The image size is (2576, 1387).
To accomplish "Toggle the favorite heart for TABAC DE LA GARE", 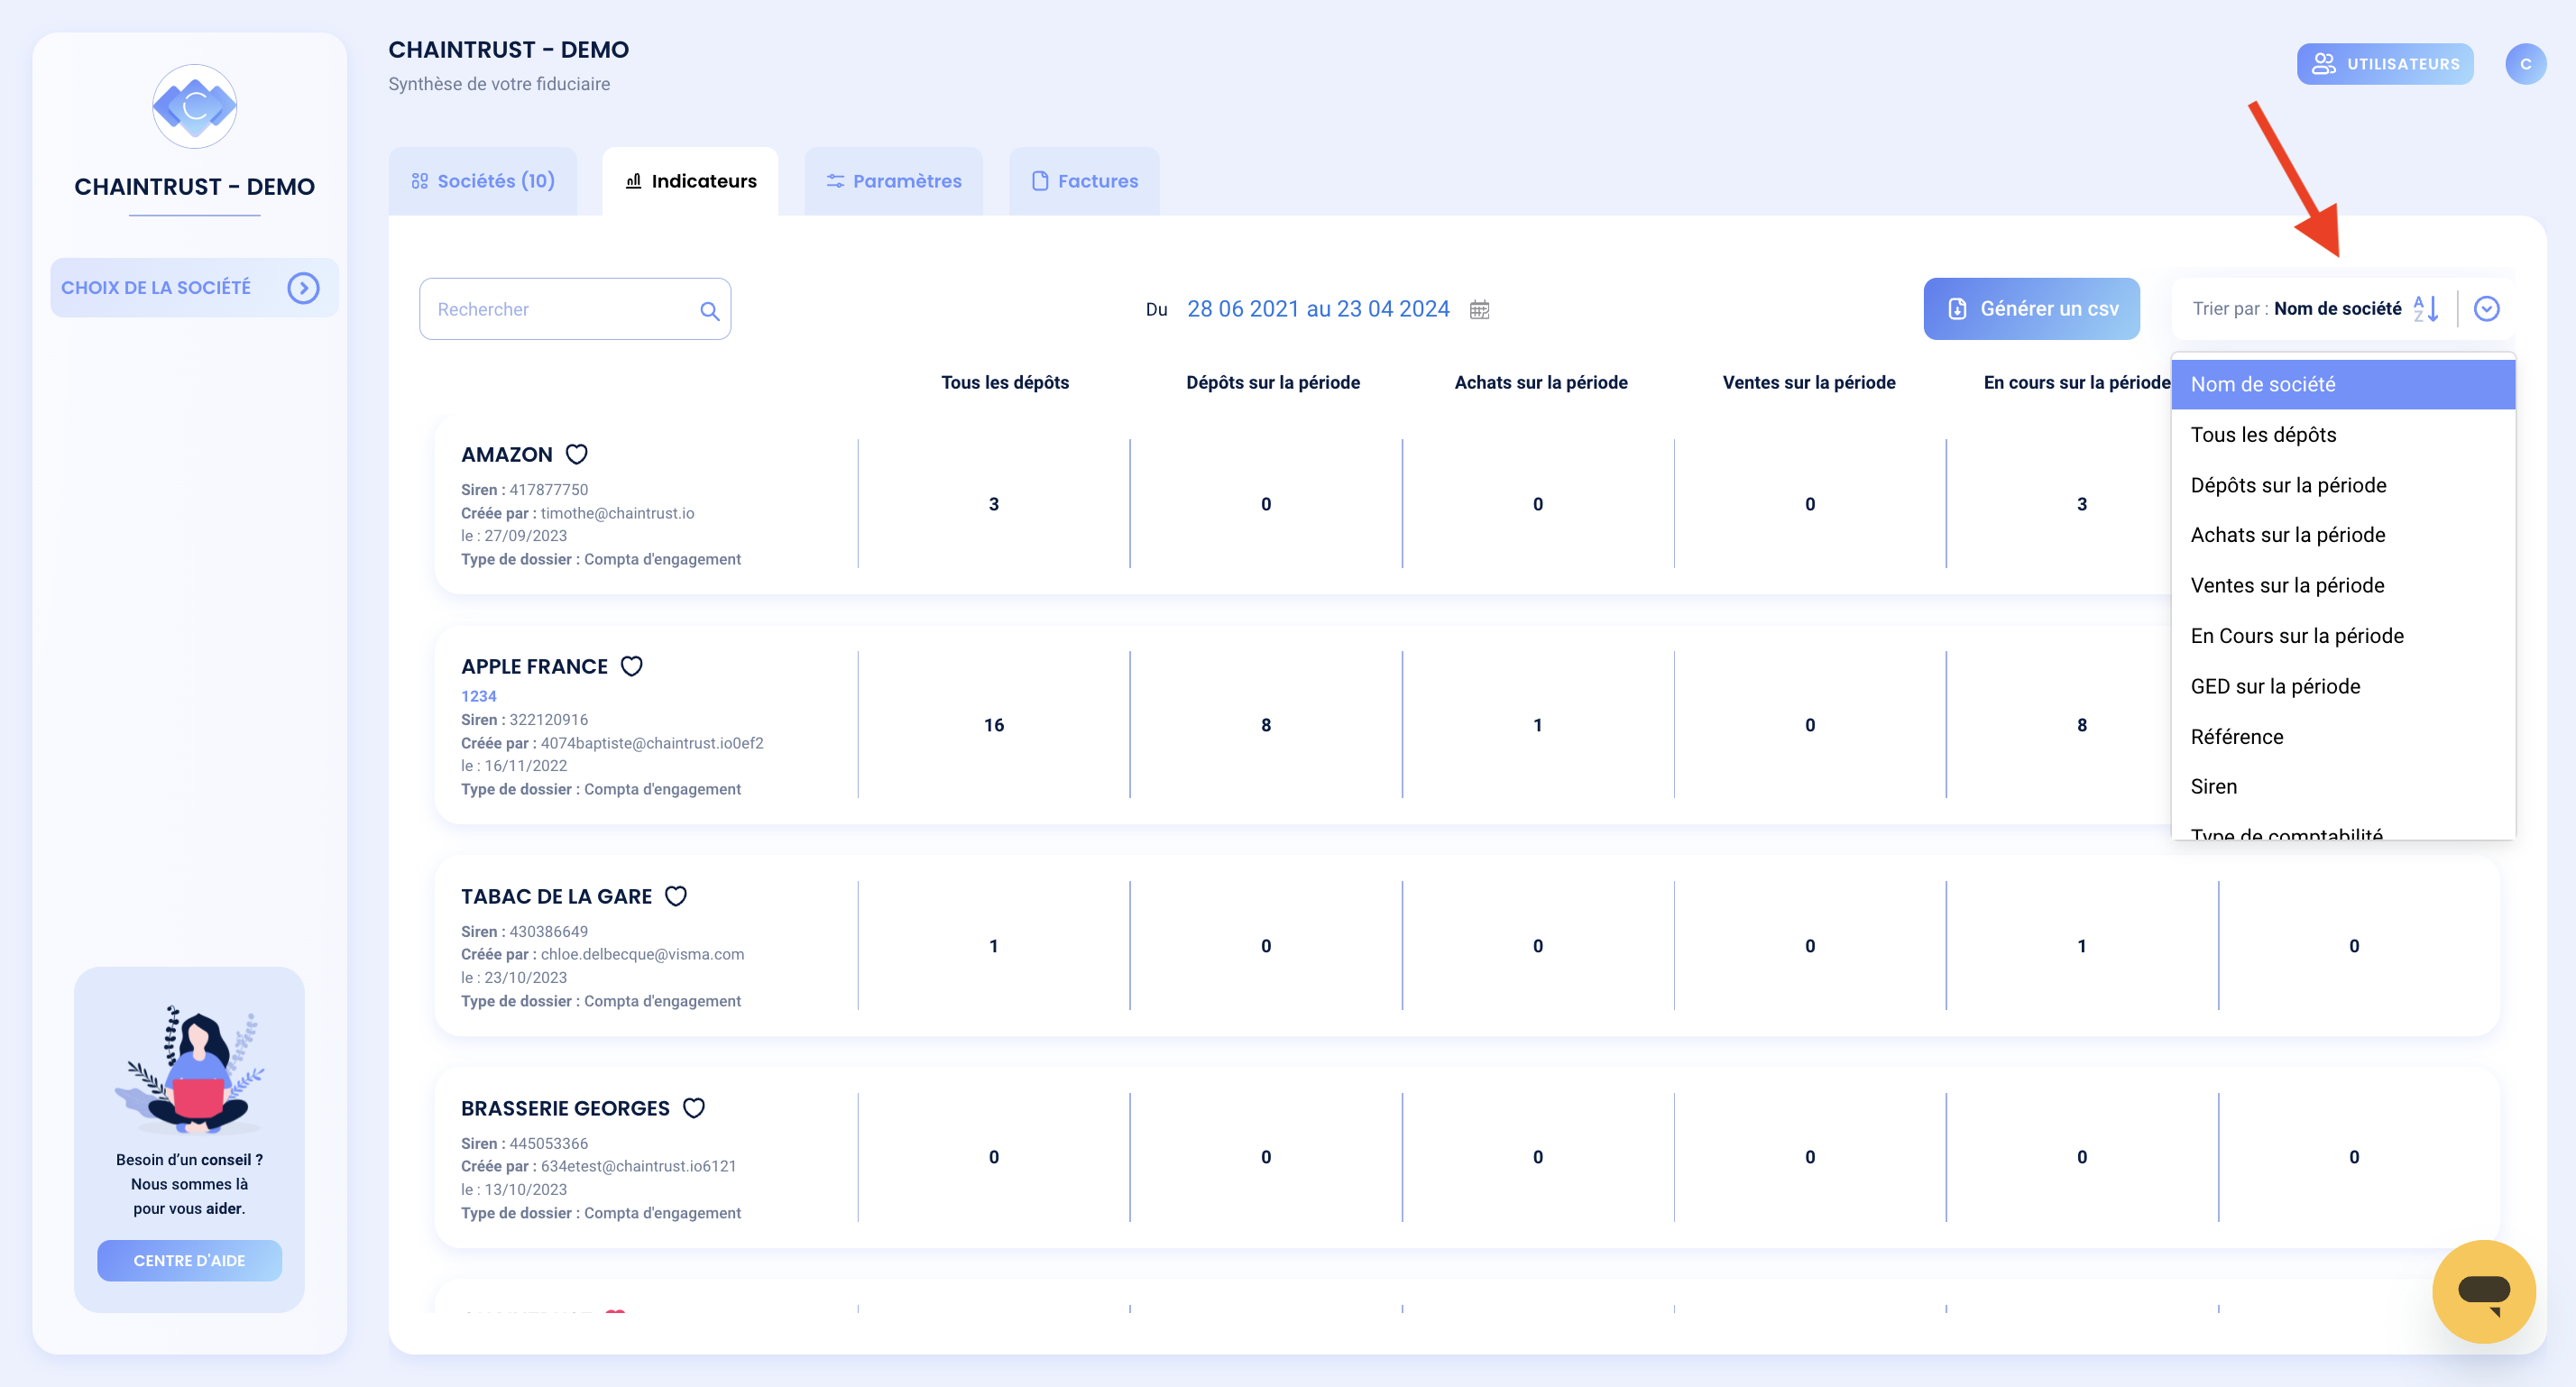I will tap(676, 896).
